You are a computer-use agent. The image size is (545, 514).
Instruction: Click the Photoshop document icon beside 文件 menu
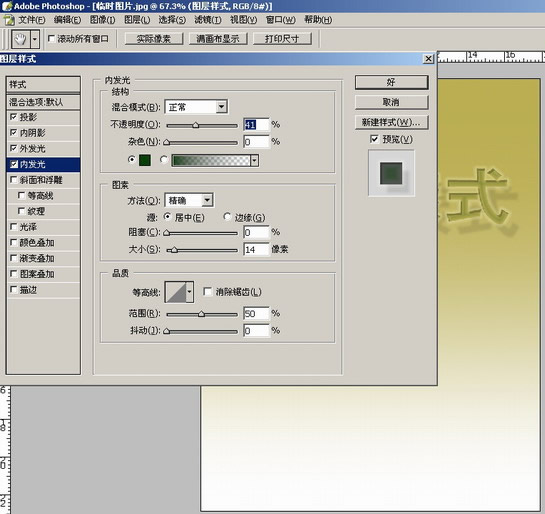coord(9,20)
